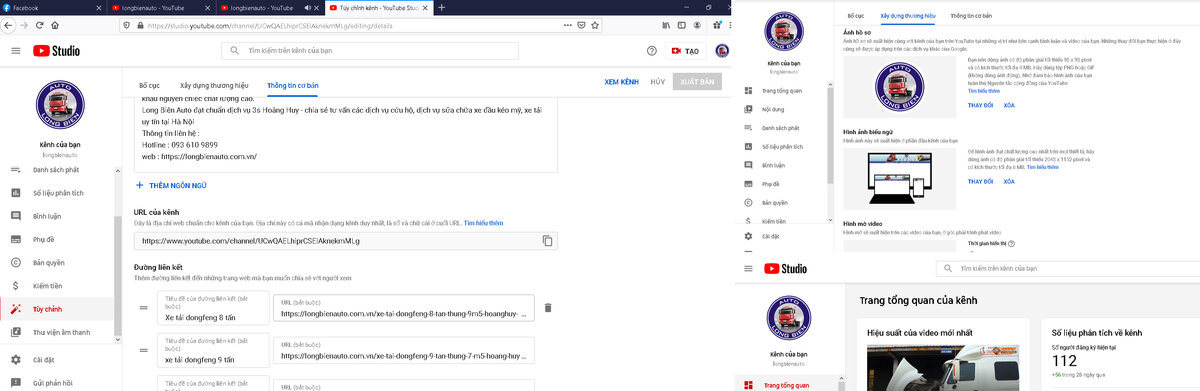This screenshot has width=1200, height=391.
Task: Click drag handle of dongfeng 8 tấn link row
Action: pos(143,308)
